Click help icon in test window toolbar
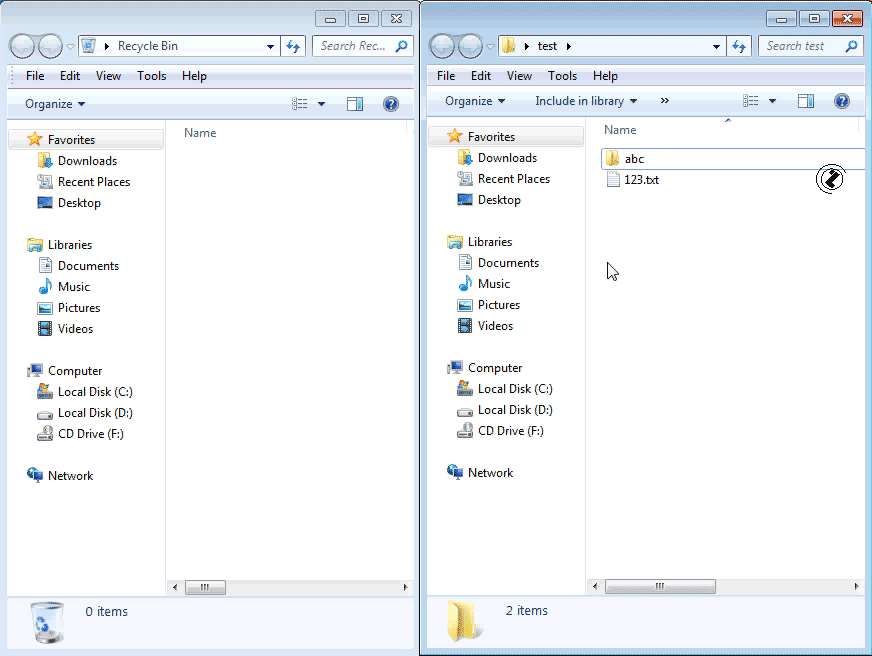 [x=842, y=101]
